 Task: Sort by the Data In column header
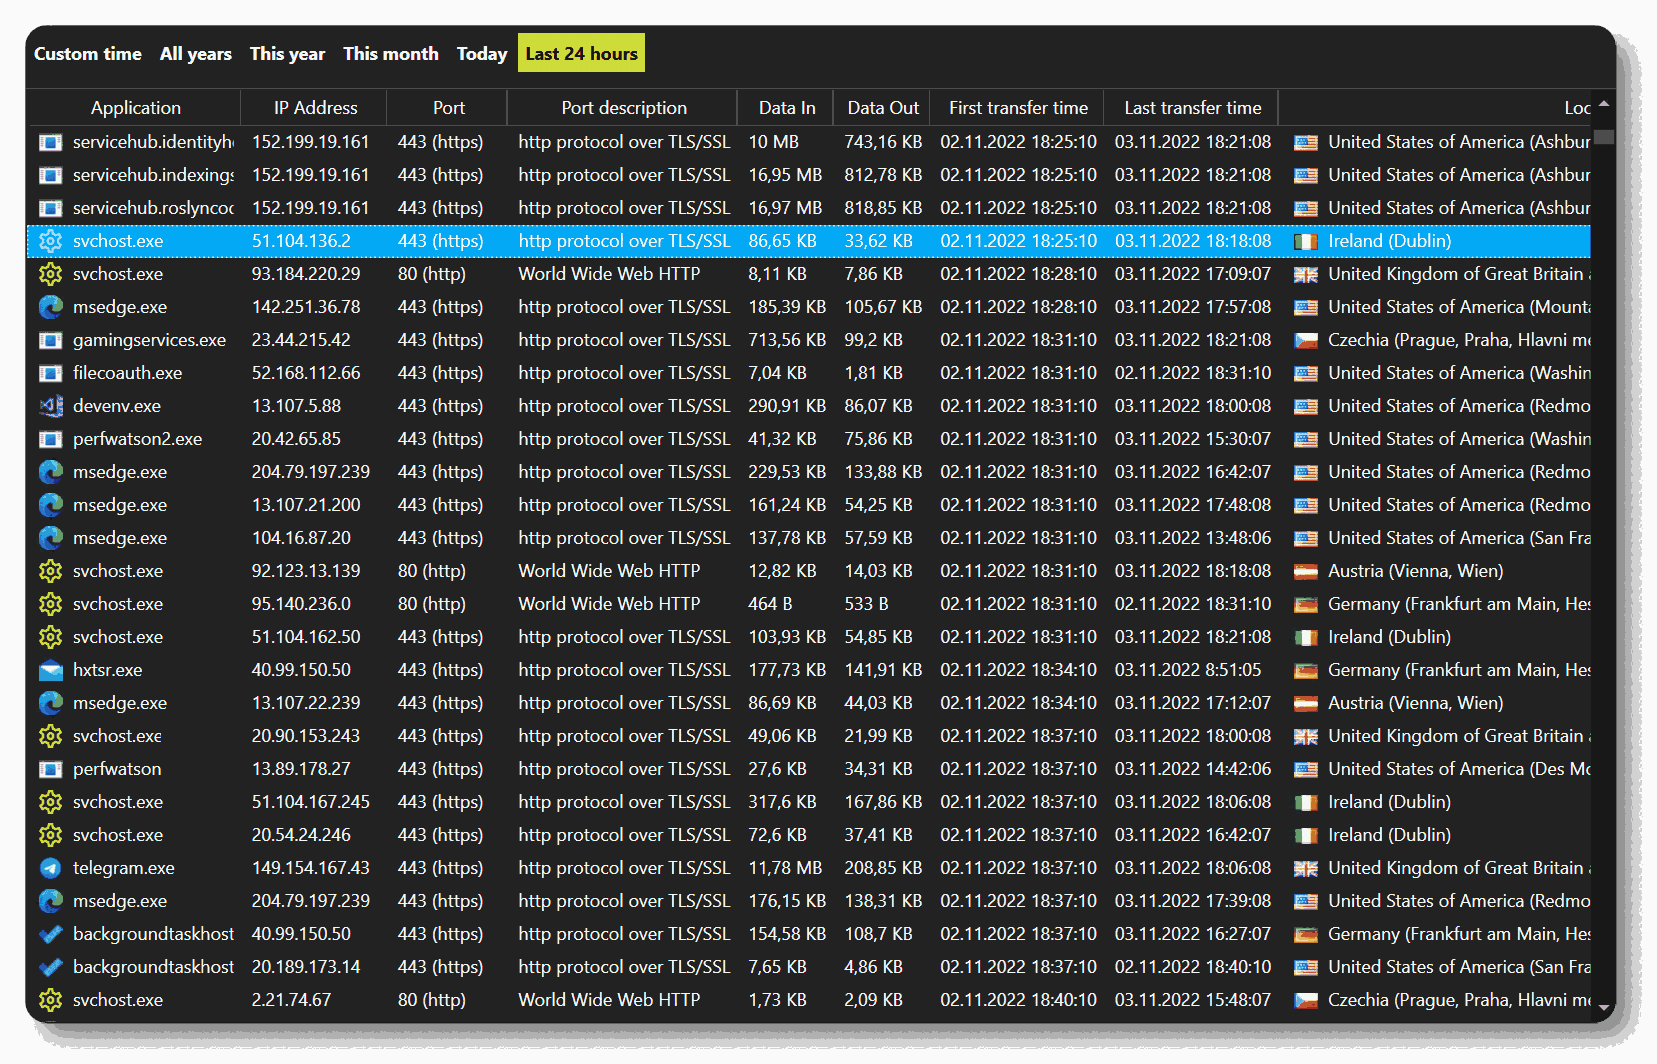[785, 107]
